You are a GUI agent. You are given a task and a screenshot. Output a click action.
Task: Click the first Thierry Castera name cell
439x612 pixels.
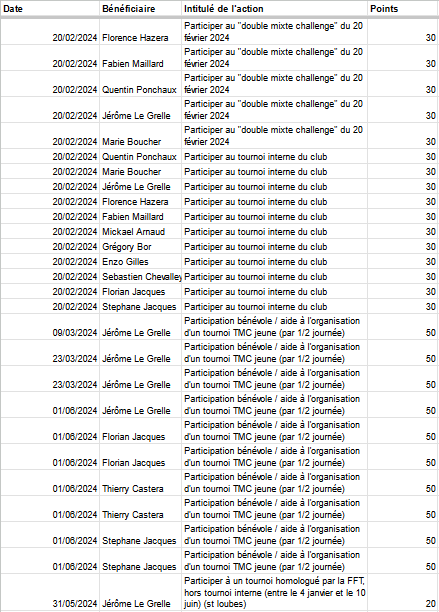(x=140, y=483)
